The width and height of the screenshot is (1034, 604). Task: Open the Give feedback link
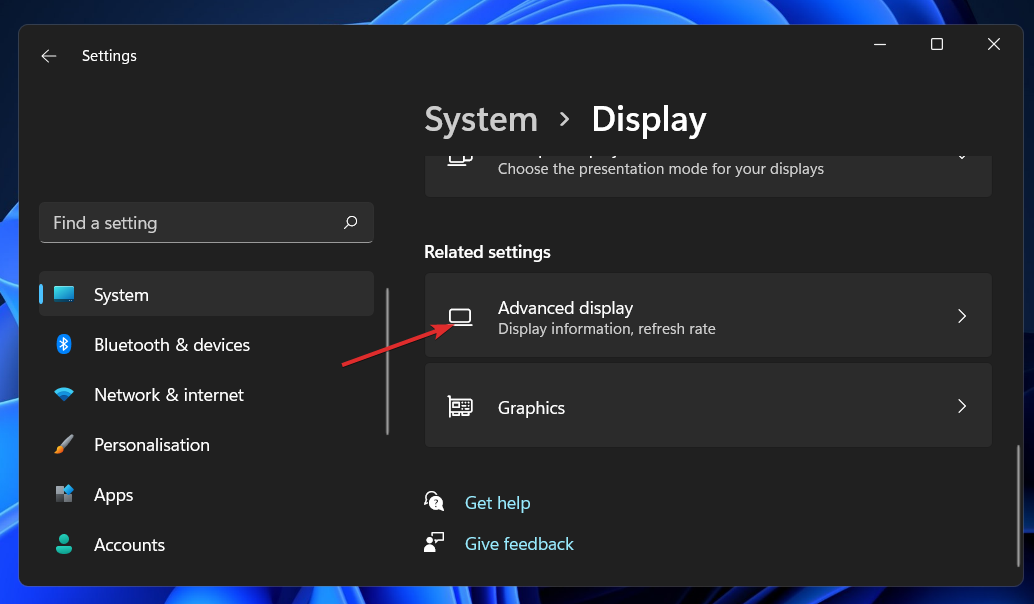[x=519, y=543]
